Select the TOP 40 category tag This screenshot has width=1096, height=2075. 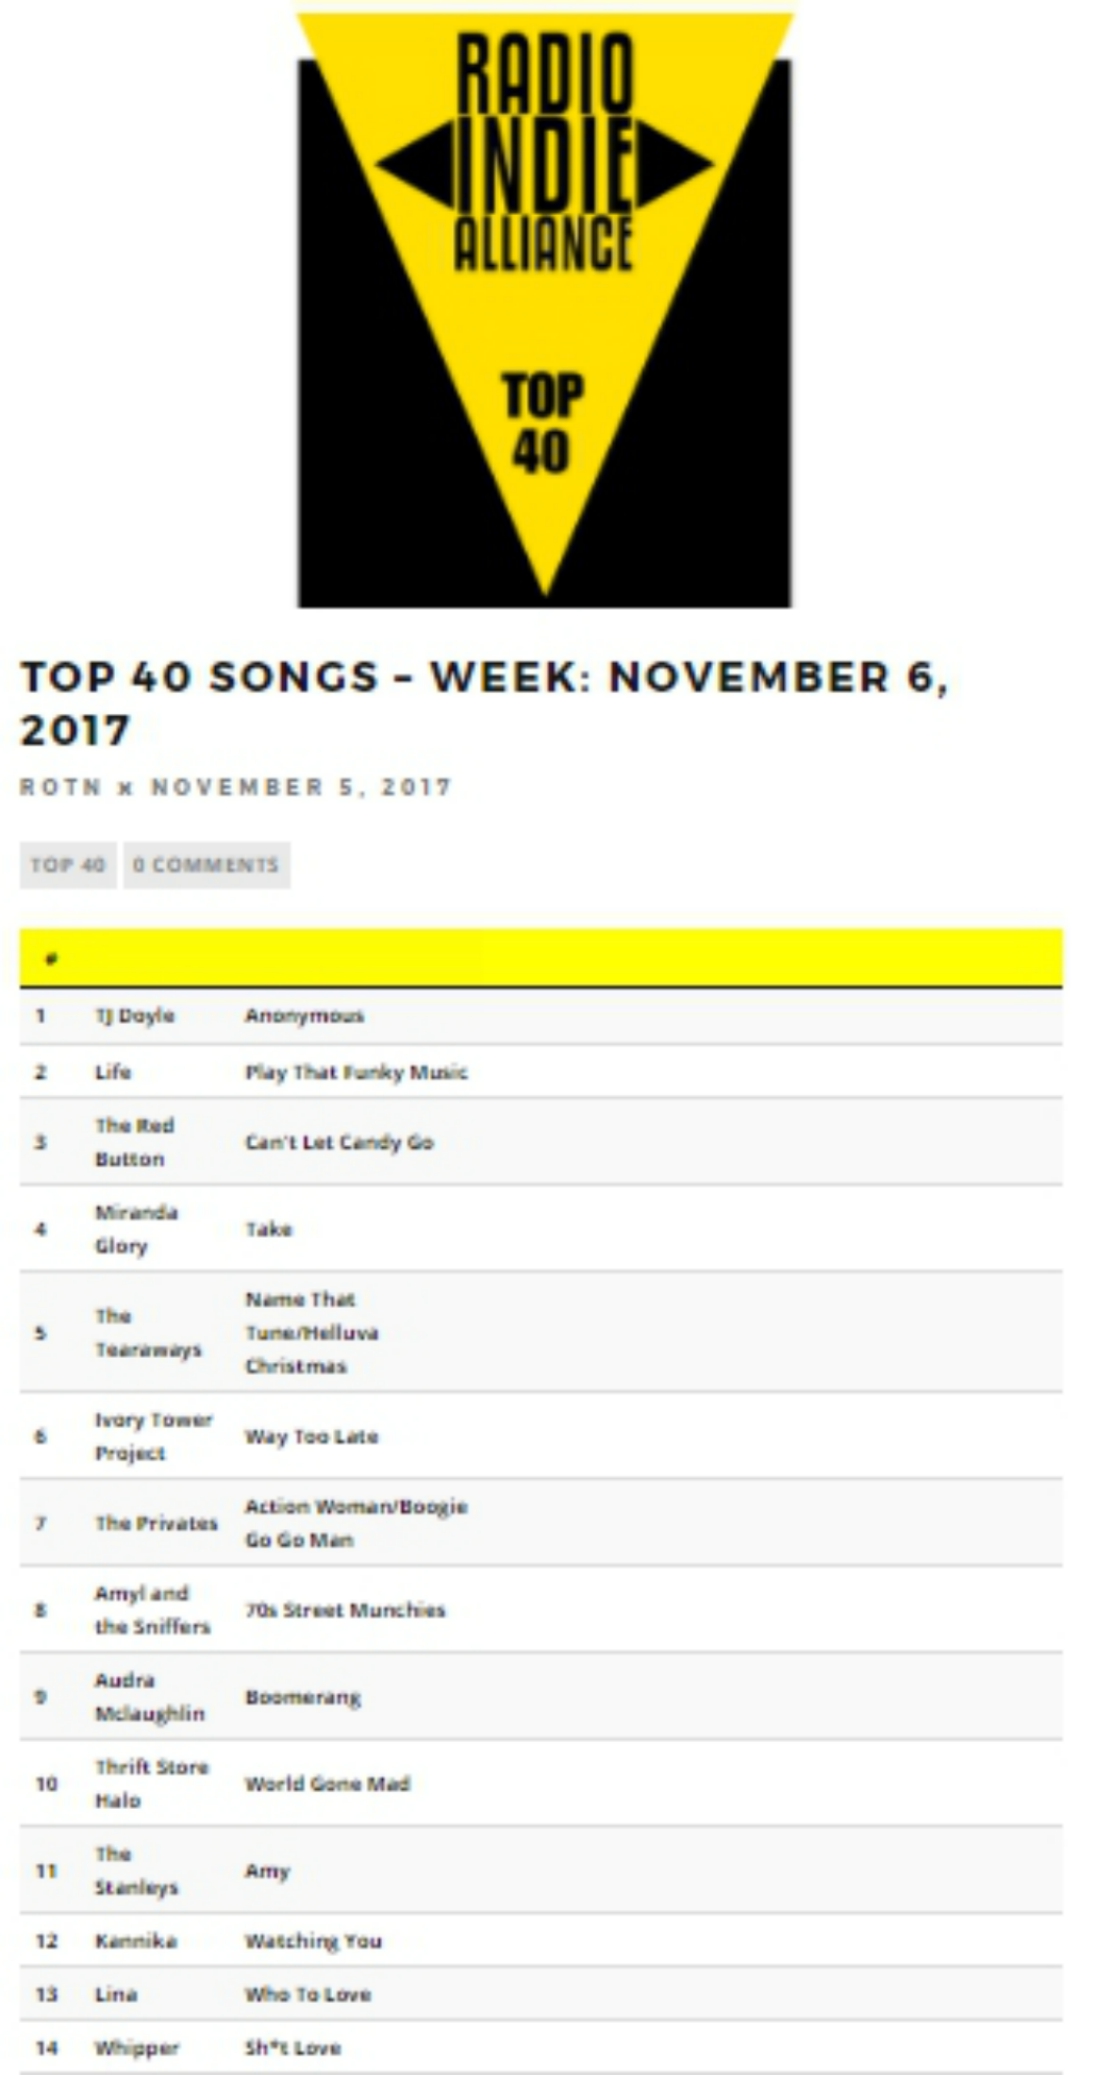click(68, 865)
